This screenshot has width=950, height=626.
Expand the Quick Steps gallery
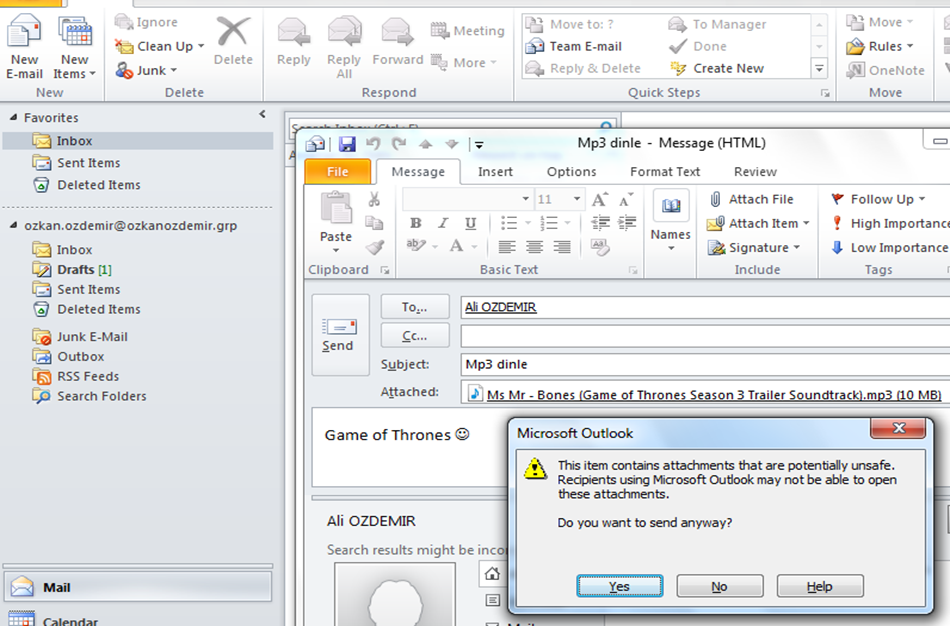[x=819, y=68]
